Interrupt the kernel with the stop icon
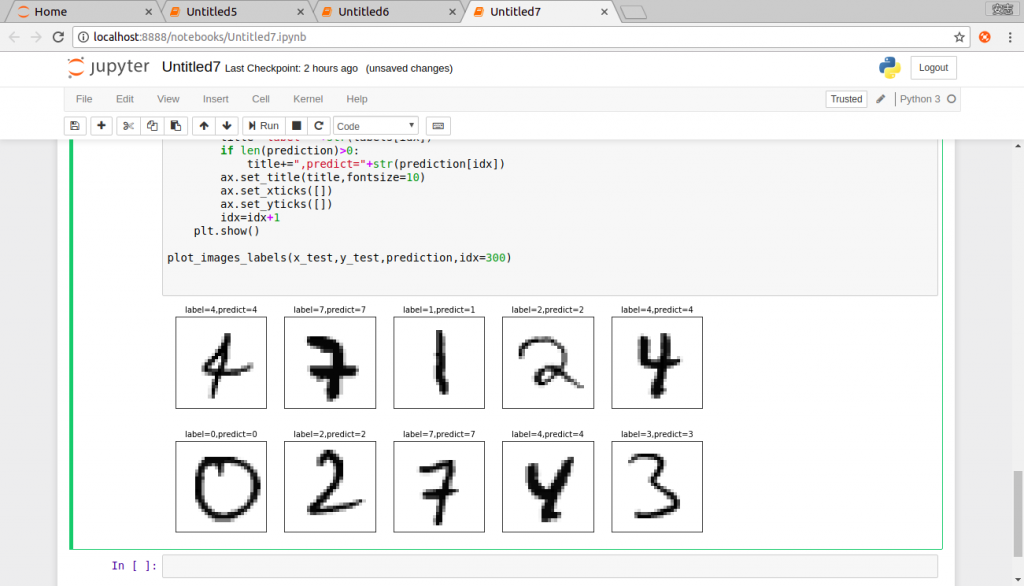Image resolution: width=1024 pixels, height=586 pixels. click(296, 125)
